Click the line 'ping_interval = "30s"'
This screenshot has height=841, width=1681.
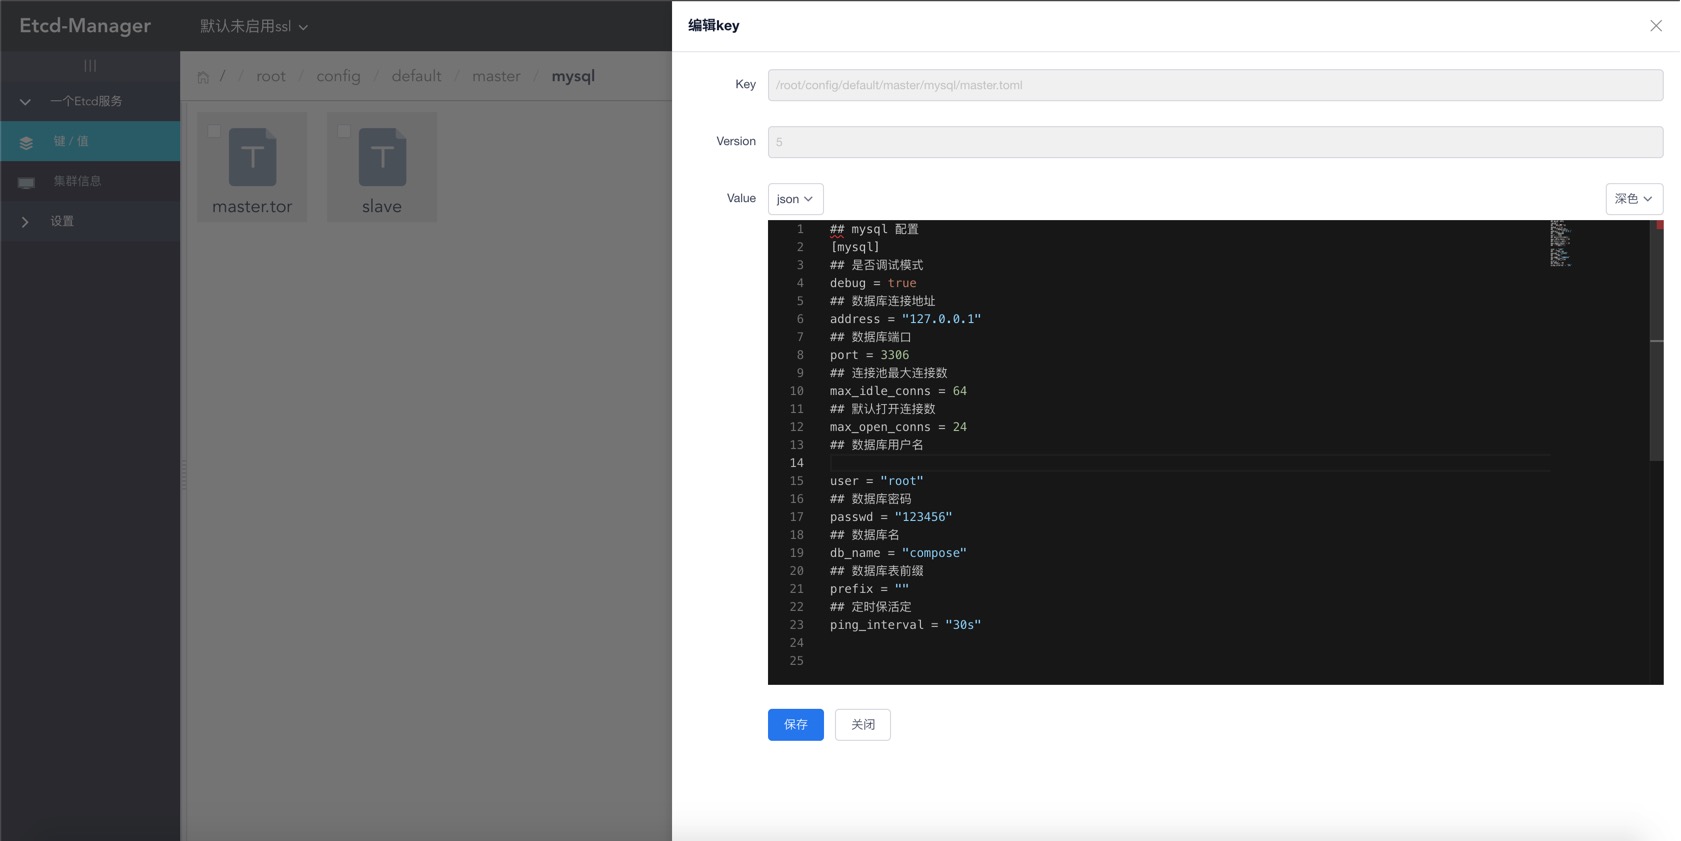[905, 625]
